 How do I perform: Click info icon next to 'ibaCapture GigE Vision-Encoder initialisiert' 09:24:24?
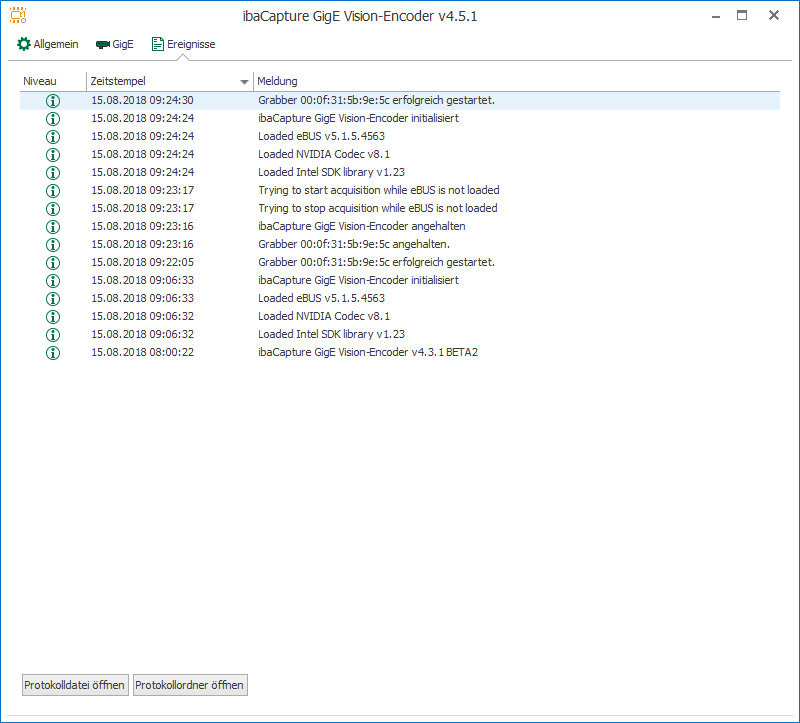[53, 119]
